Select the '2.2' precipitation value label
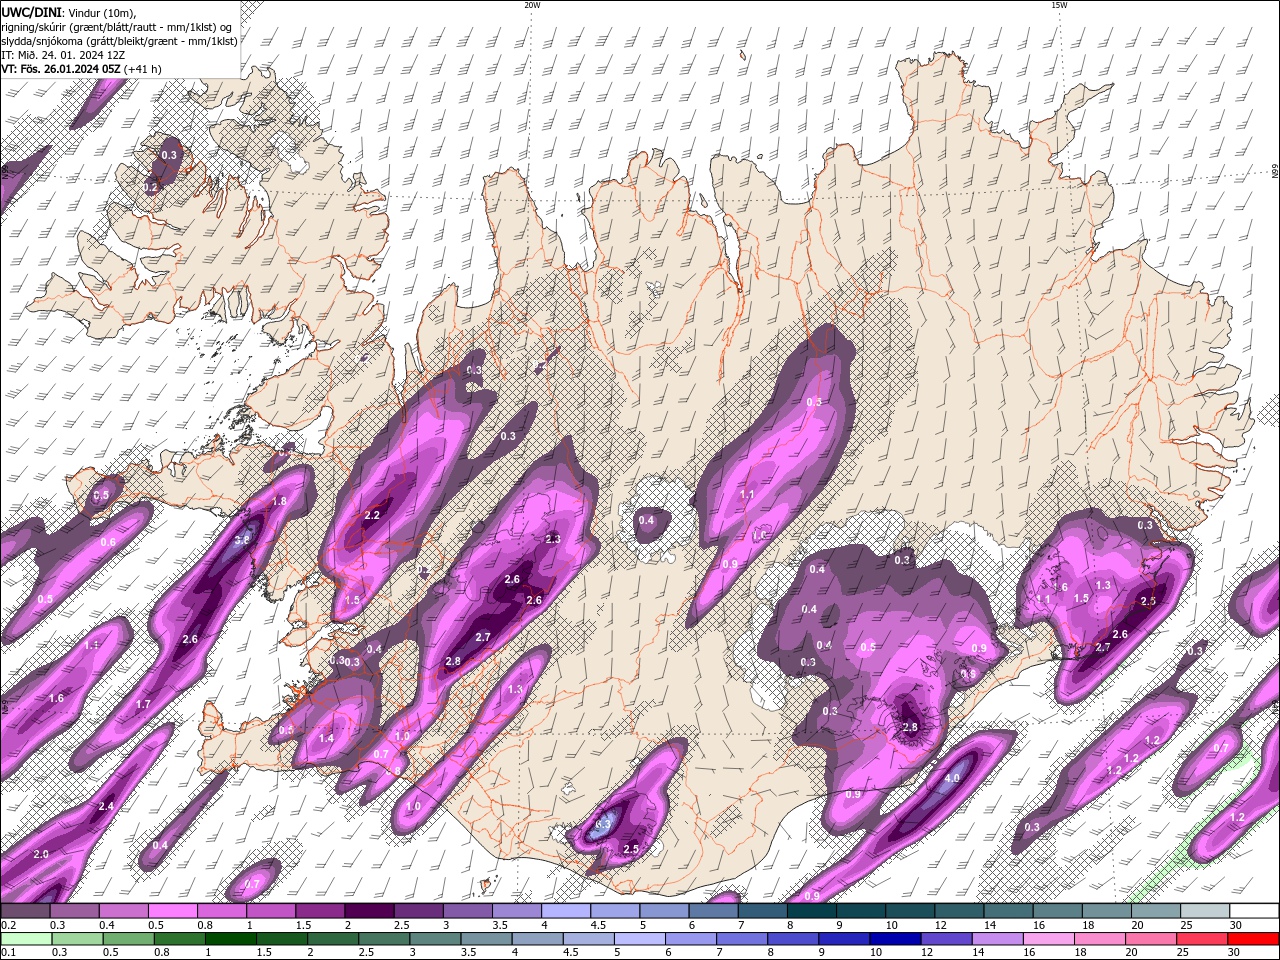Image resolution: width=1280 pixels, height=960 pixels. (x=373, y=515)
